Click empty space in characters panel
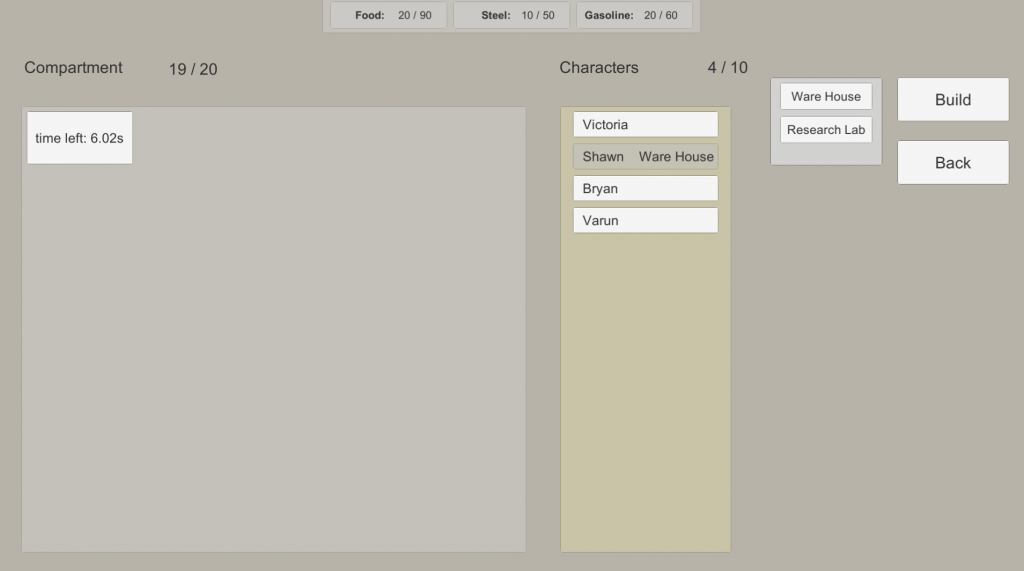1024x571 pixels. pyautogui.click(x=645, y=392)
